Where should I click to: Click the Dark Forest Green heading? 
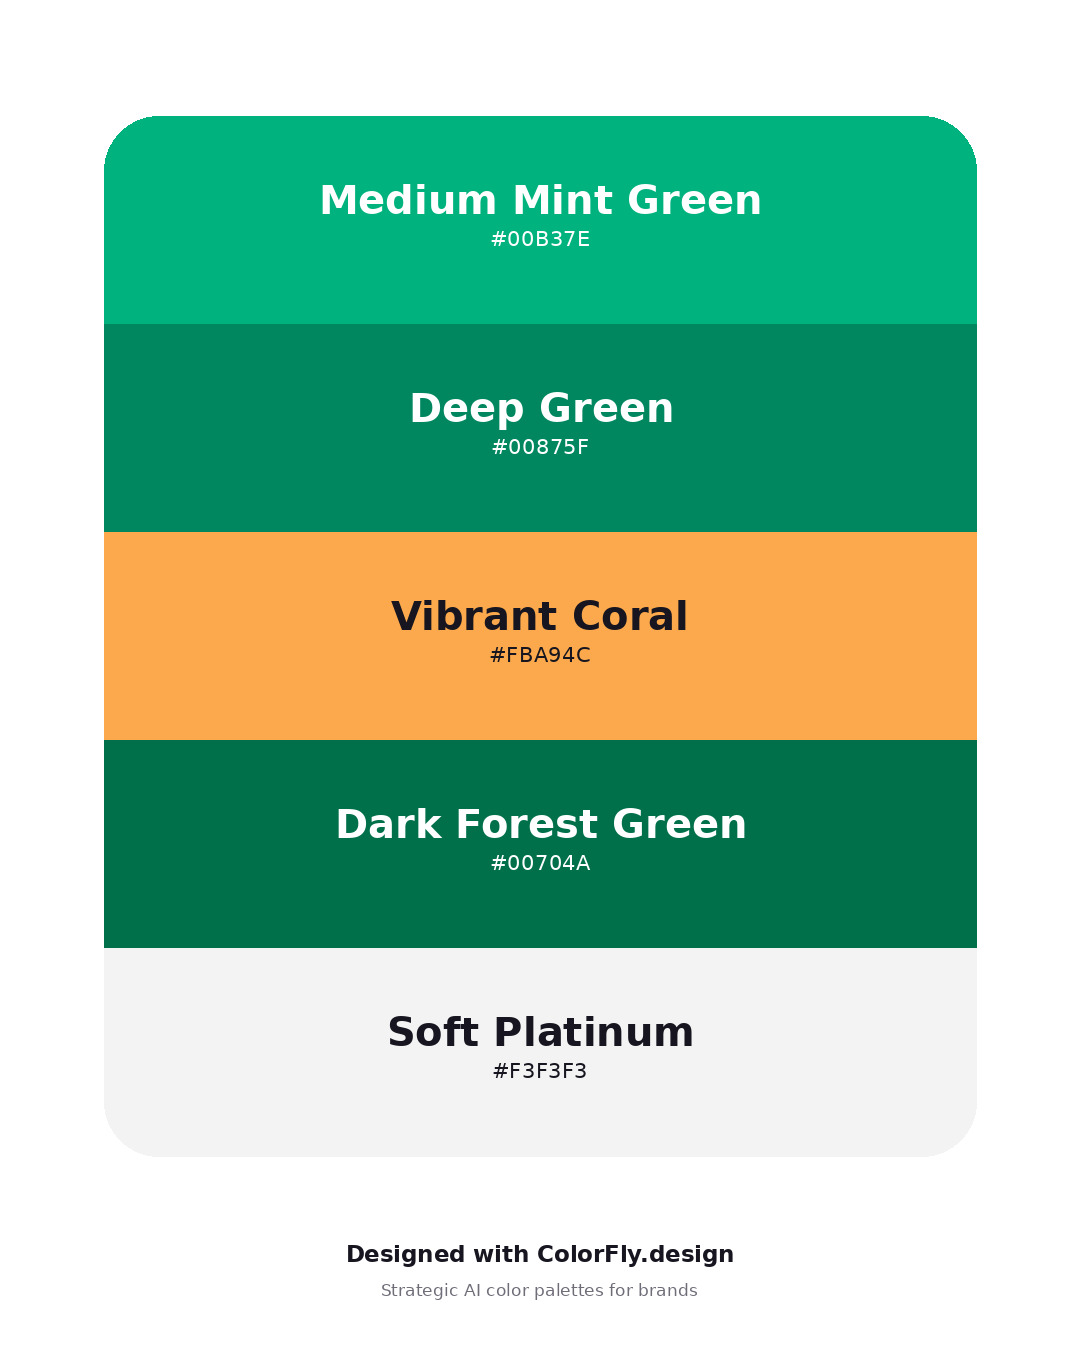click(541, 824)
